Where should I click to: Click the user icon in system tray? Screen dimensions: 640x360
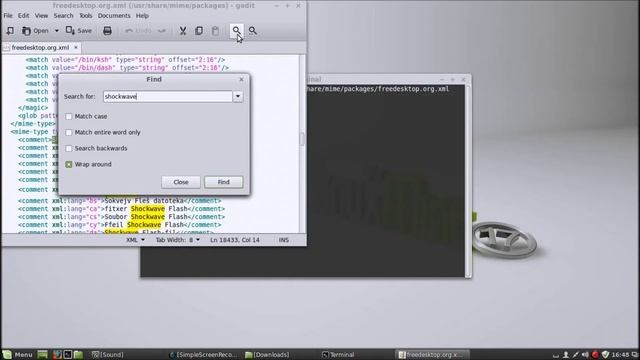pyautogui.click(x=566, y=355)
